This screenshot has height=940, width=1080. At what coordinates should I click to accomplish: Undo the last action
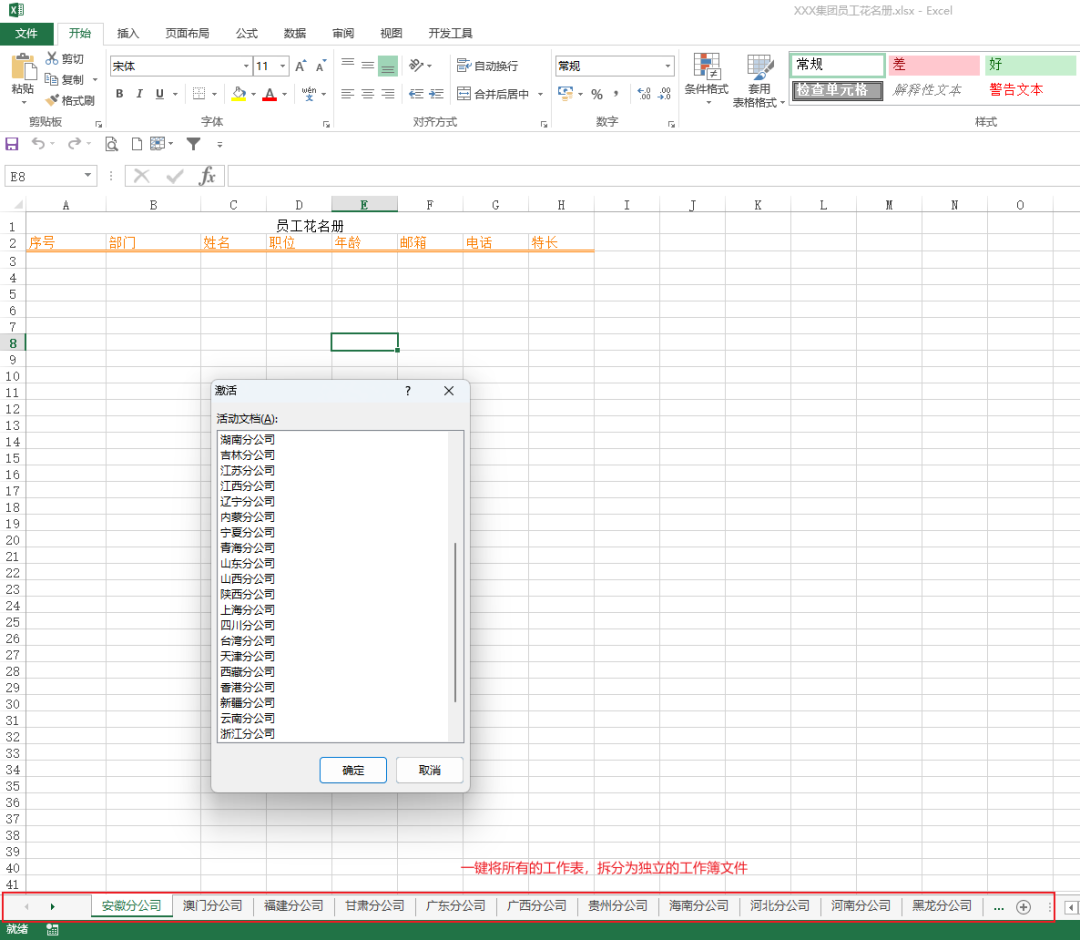tap(38, 143)
